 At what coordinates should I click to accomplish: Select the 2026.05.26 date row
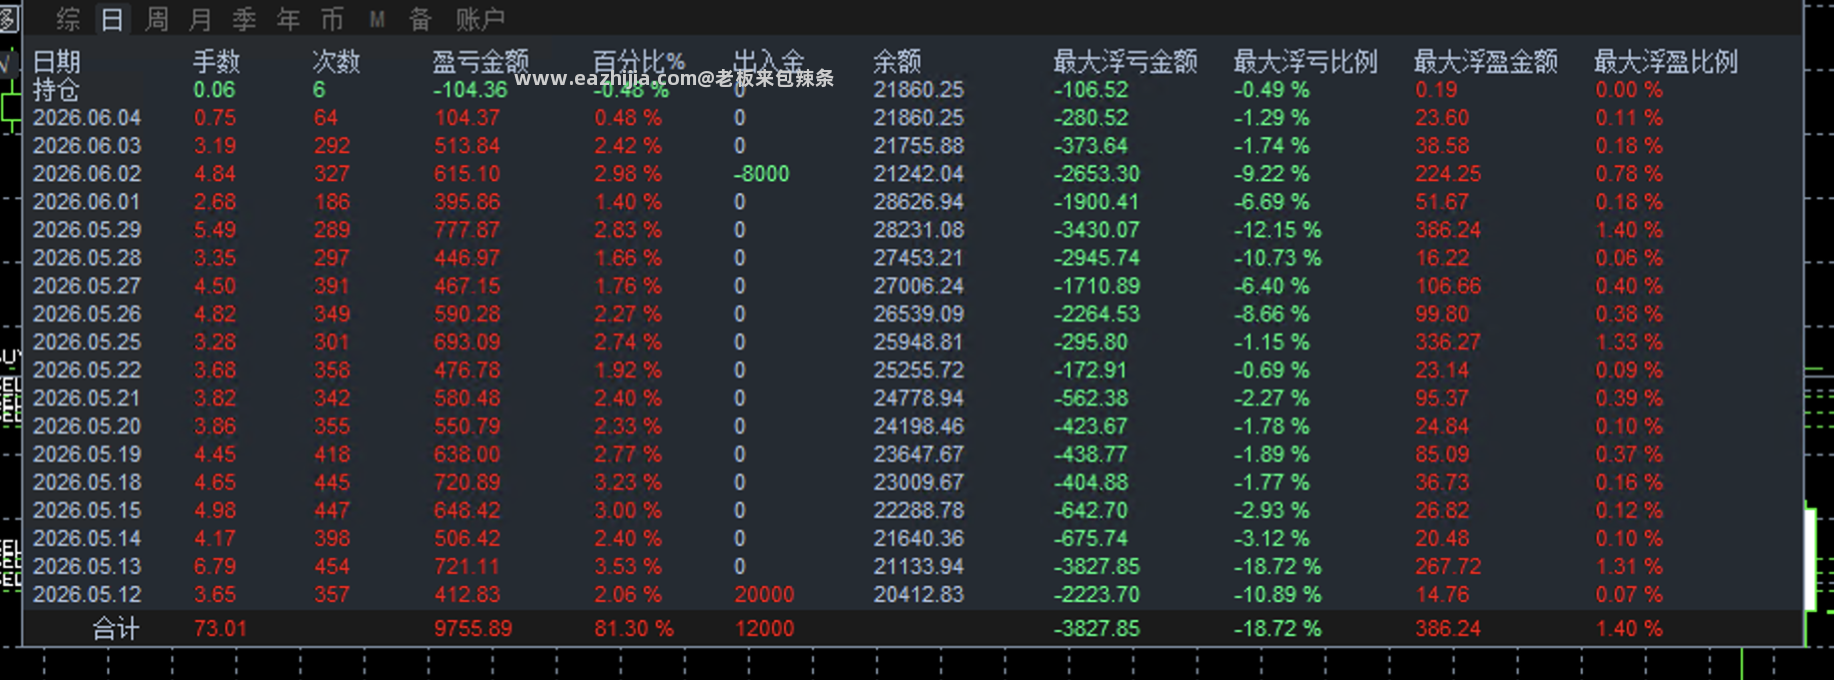click(87, 314)
